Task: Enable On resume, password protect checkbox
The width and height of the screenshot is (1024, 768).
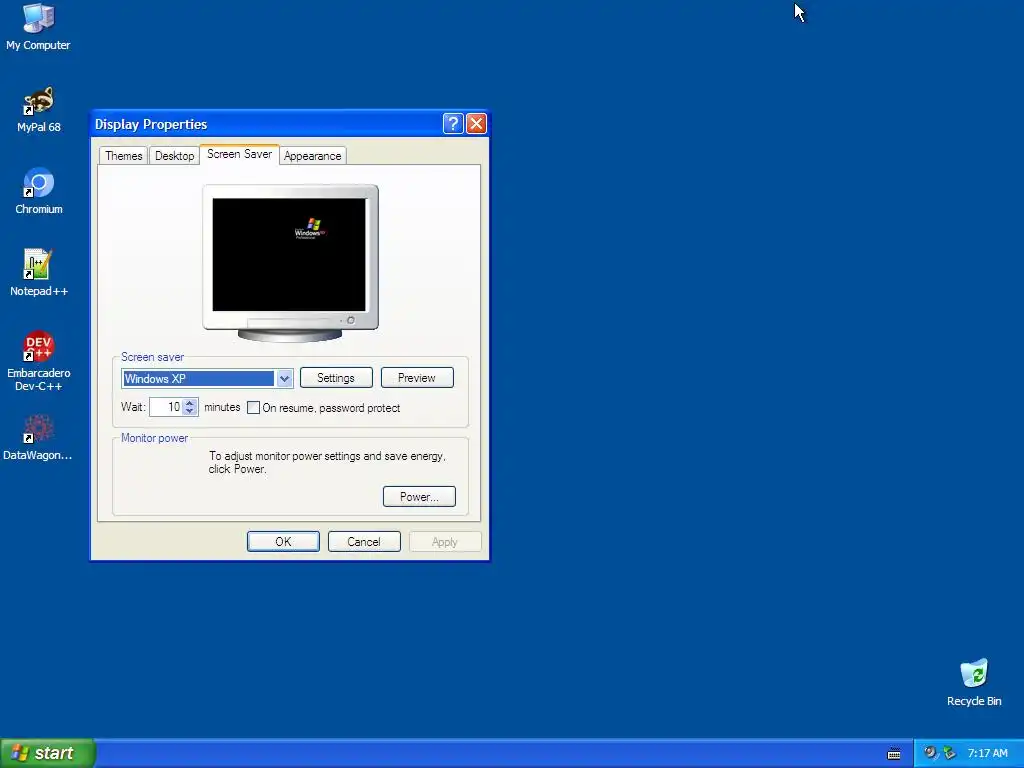Action: point(253,408)
